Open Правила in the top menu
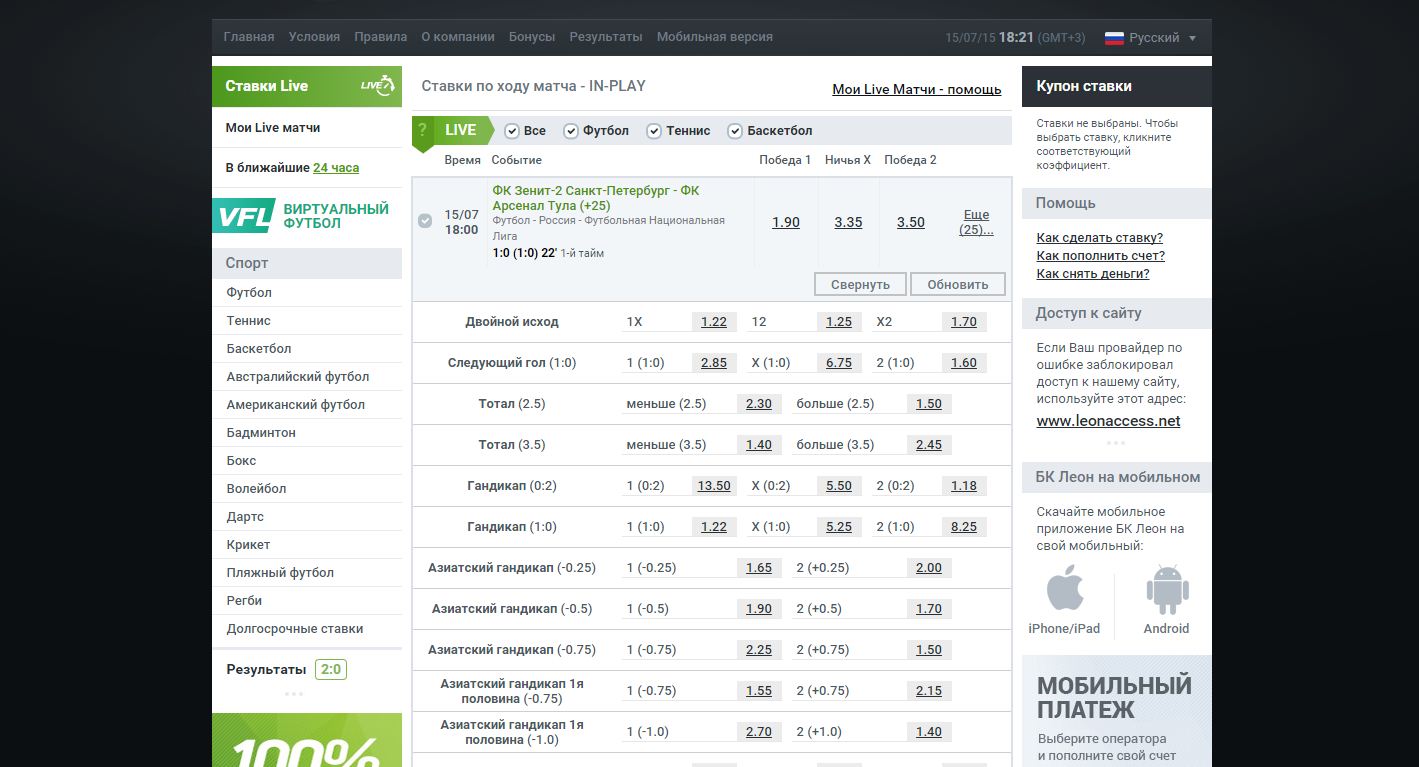The width and height of the screenshot is (1419, 767). tap(380, 37)
